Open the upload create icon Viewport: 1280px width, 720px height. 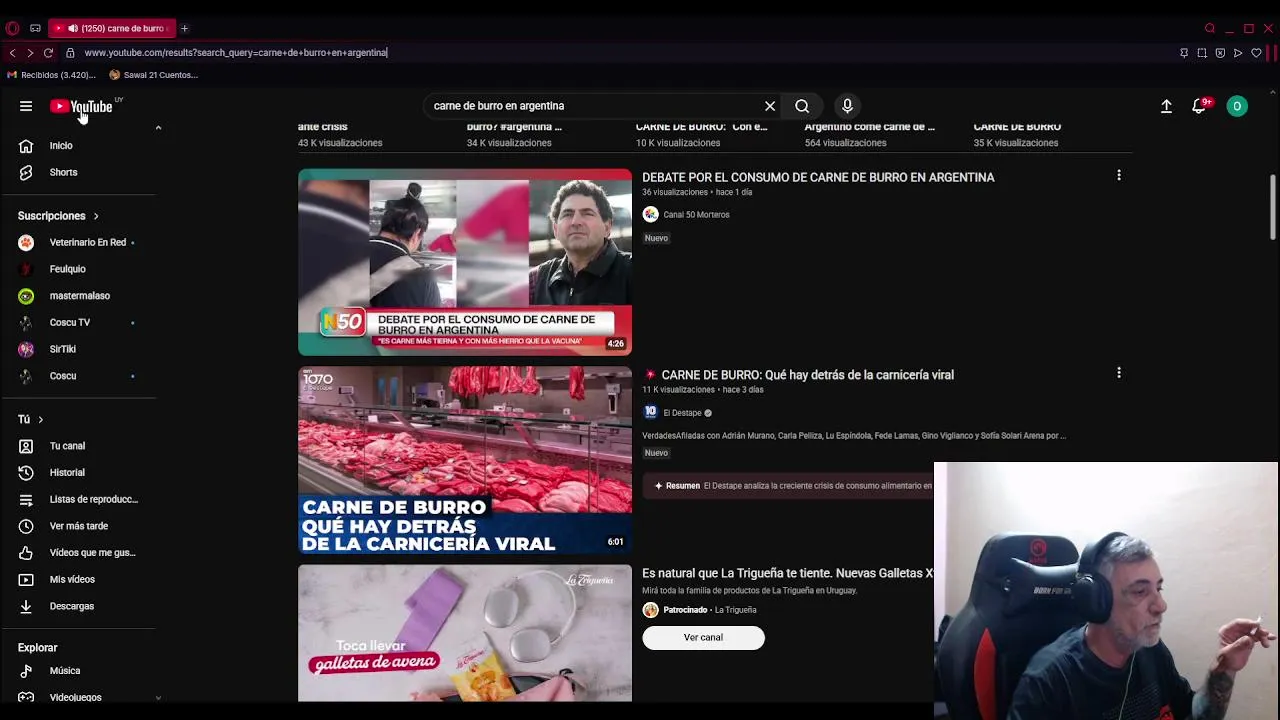click(x=1166, y=106)
